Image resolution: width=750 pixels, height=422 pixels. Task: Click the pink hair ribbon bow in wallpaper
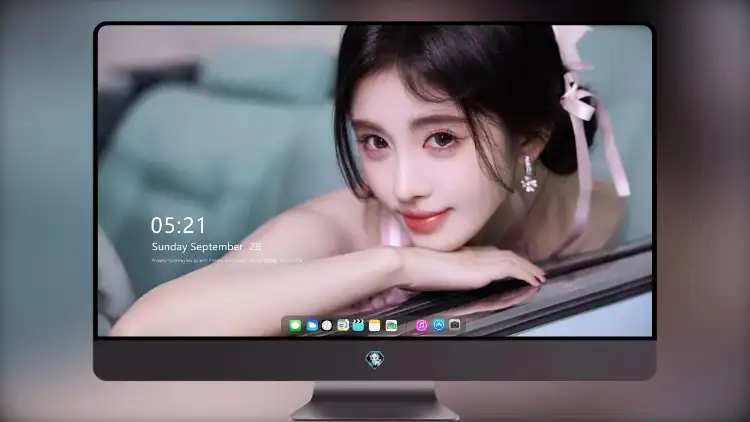[x=578, y=100]
